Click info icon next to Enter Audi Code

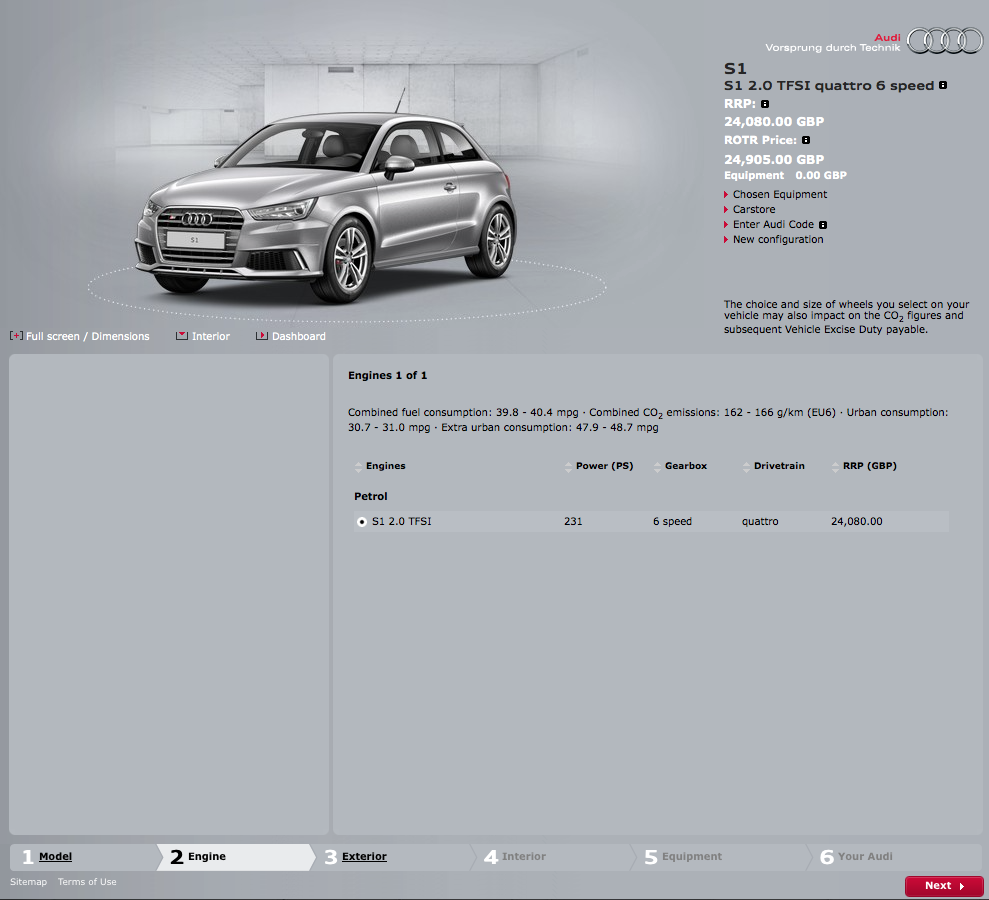tap(823, 225)
